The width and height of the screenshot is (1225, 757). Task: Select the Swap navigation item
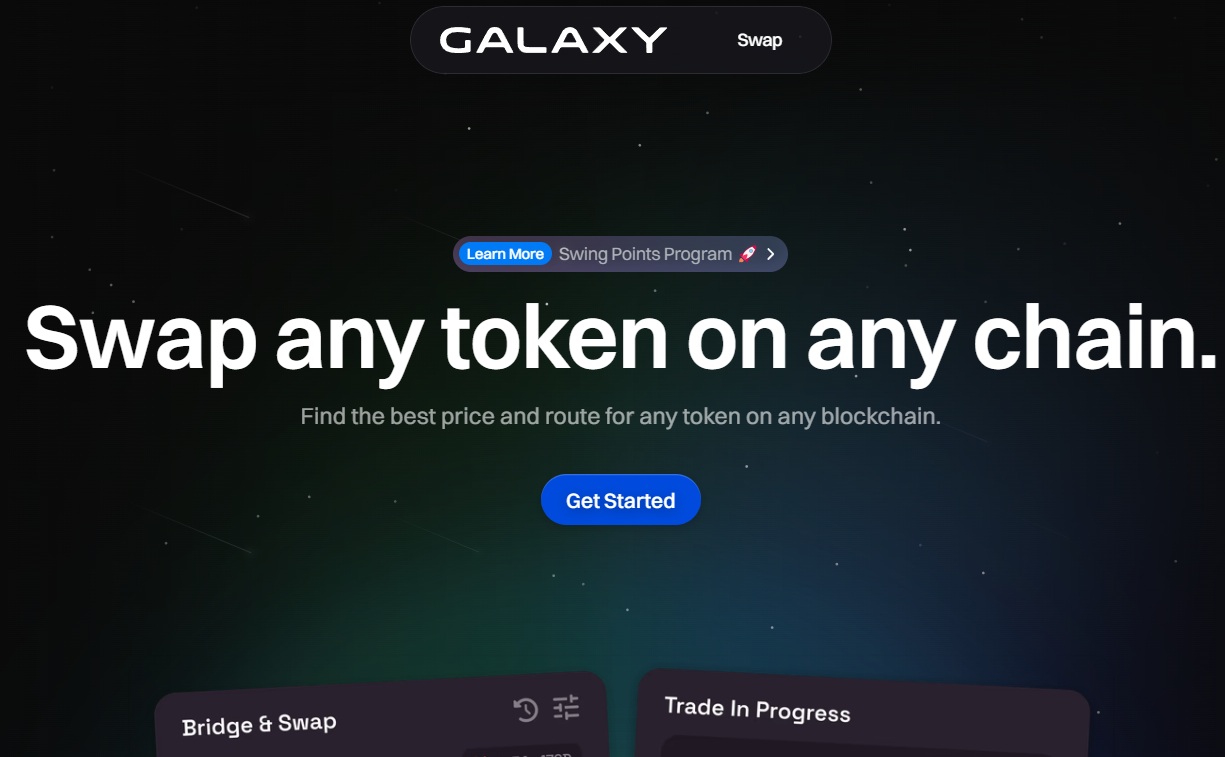pyautogui.click(x=759, y=40)
